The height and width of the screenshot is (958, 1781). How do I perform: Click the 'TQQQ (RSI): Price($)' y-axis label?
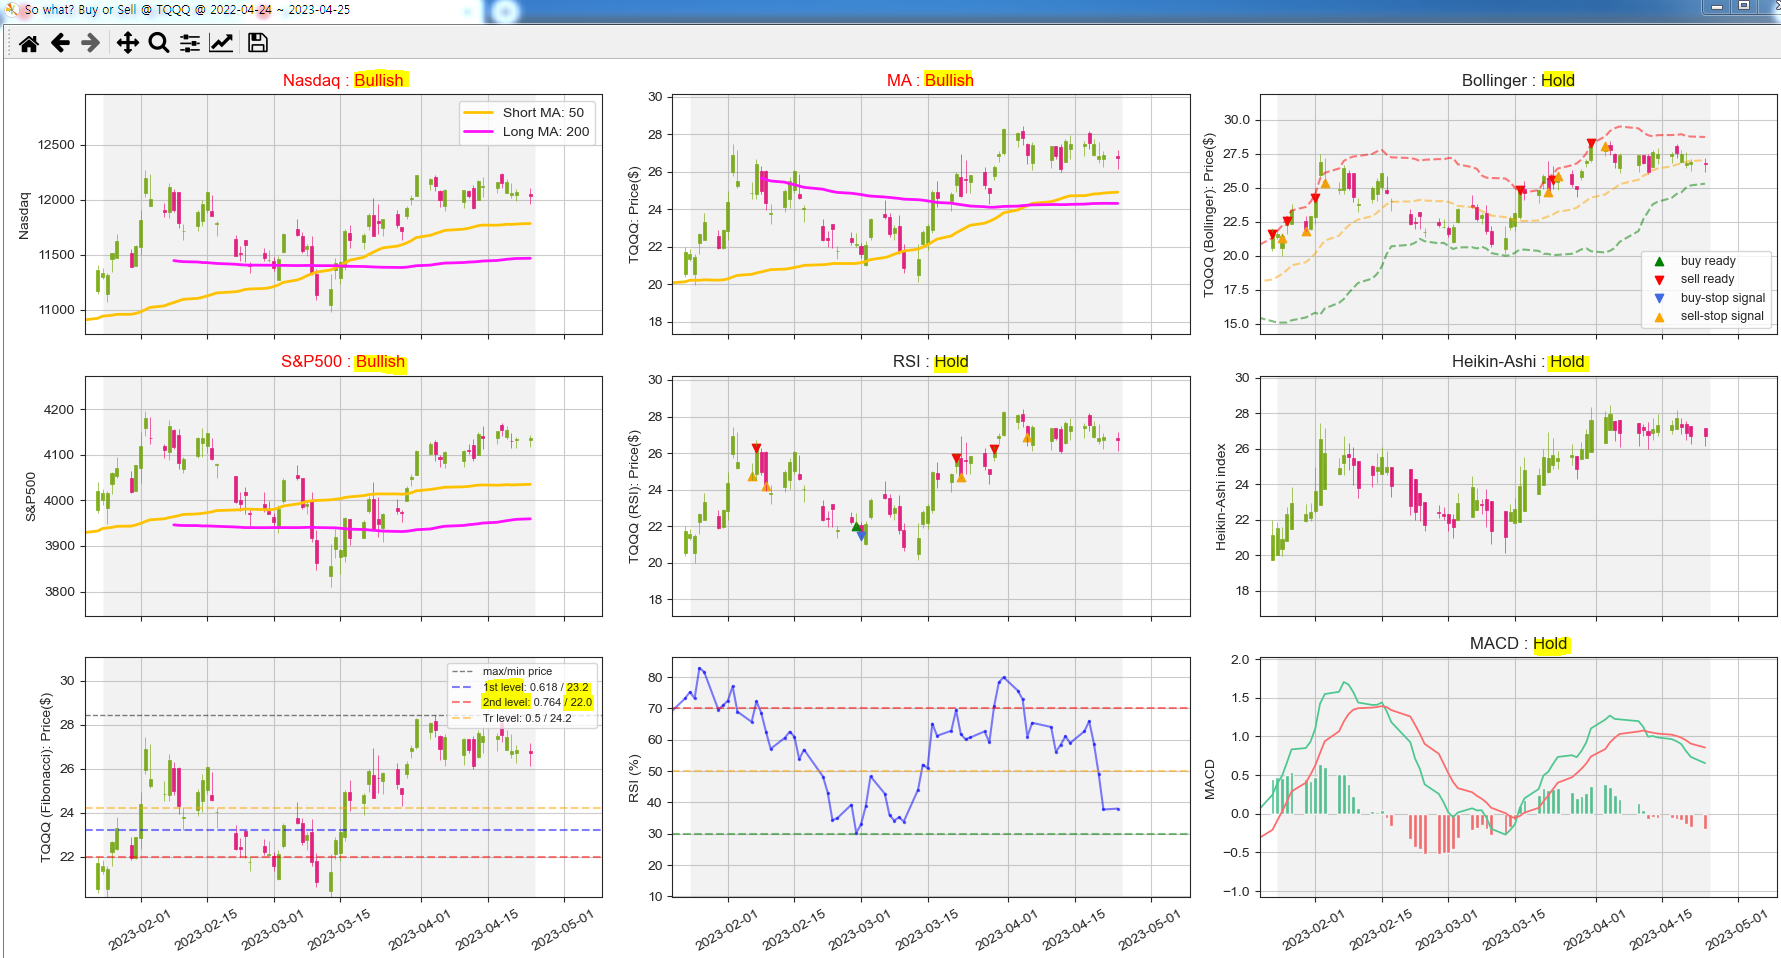pos(633,497)
